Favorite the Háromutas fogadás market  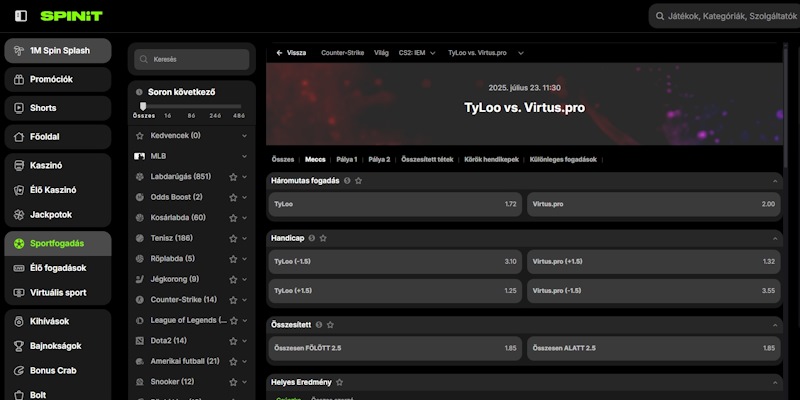[359, 181]
